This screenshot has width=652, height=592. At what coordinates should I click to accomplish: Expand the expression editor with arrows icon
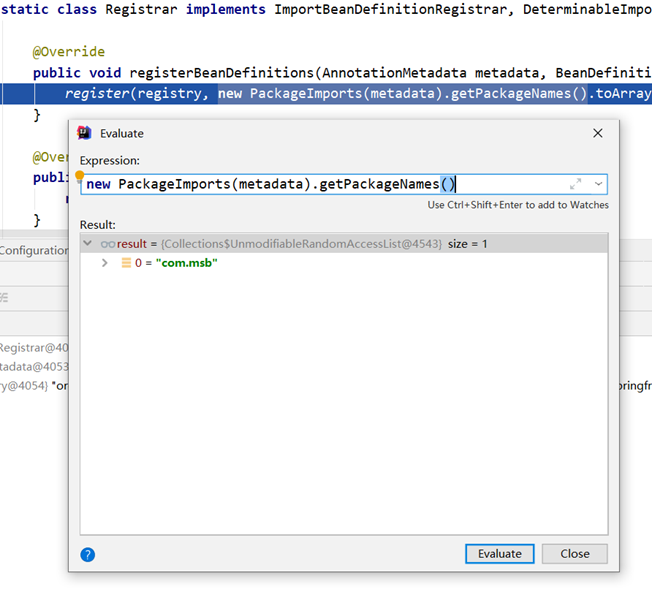click(575, 184)
